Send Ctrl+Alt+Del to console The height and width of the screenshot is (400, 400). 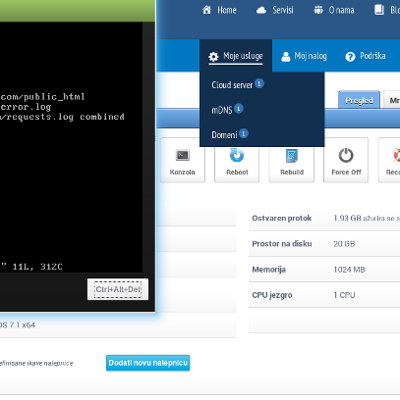click(x=118, y=289)
